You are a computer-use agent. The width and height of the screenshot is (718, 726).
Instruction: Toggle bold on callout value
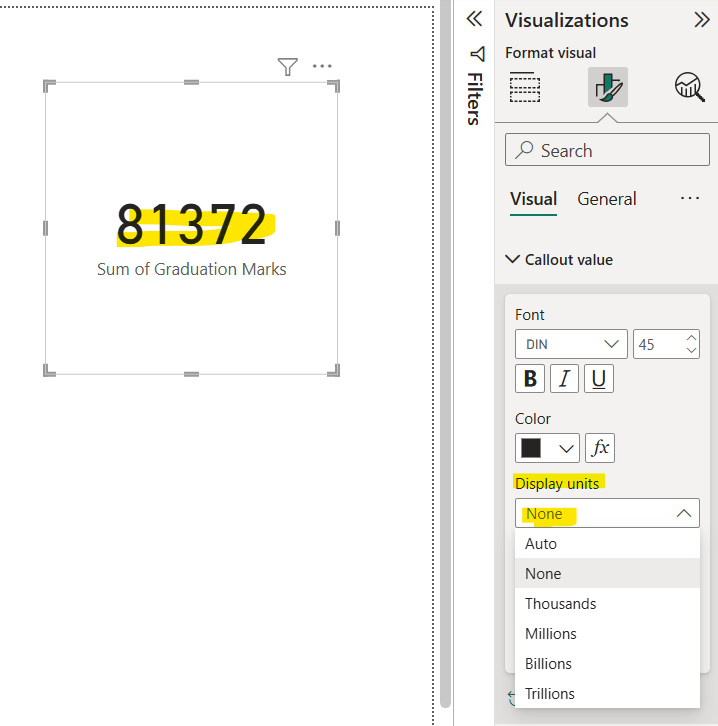(530, 379)
